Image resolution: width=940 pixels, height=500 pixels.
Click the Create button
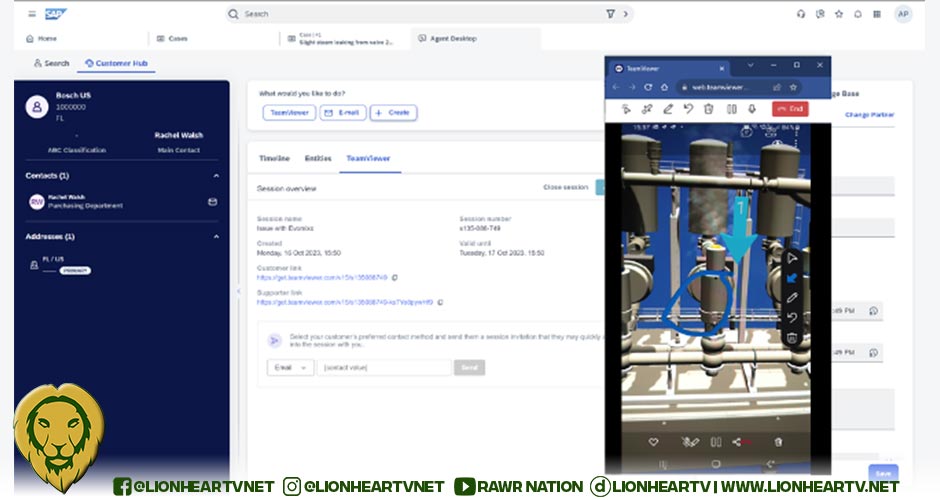point(393,113)
